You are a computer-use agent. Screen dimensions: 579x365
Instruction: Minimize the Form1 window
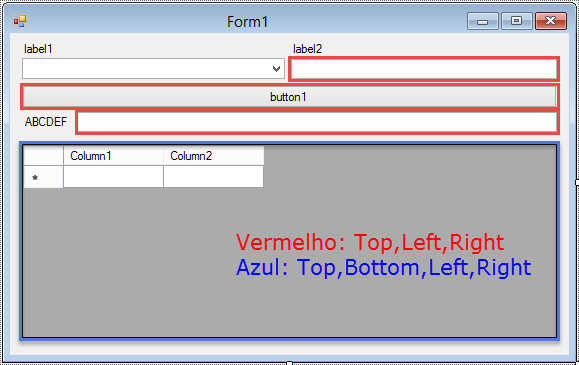pyautogui.click(x=483, y=21)
